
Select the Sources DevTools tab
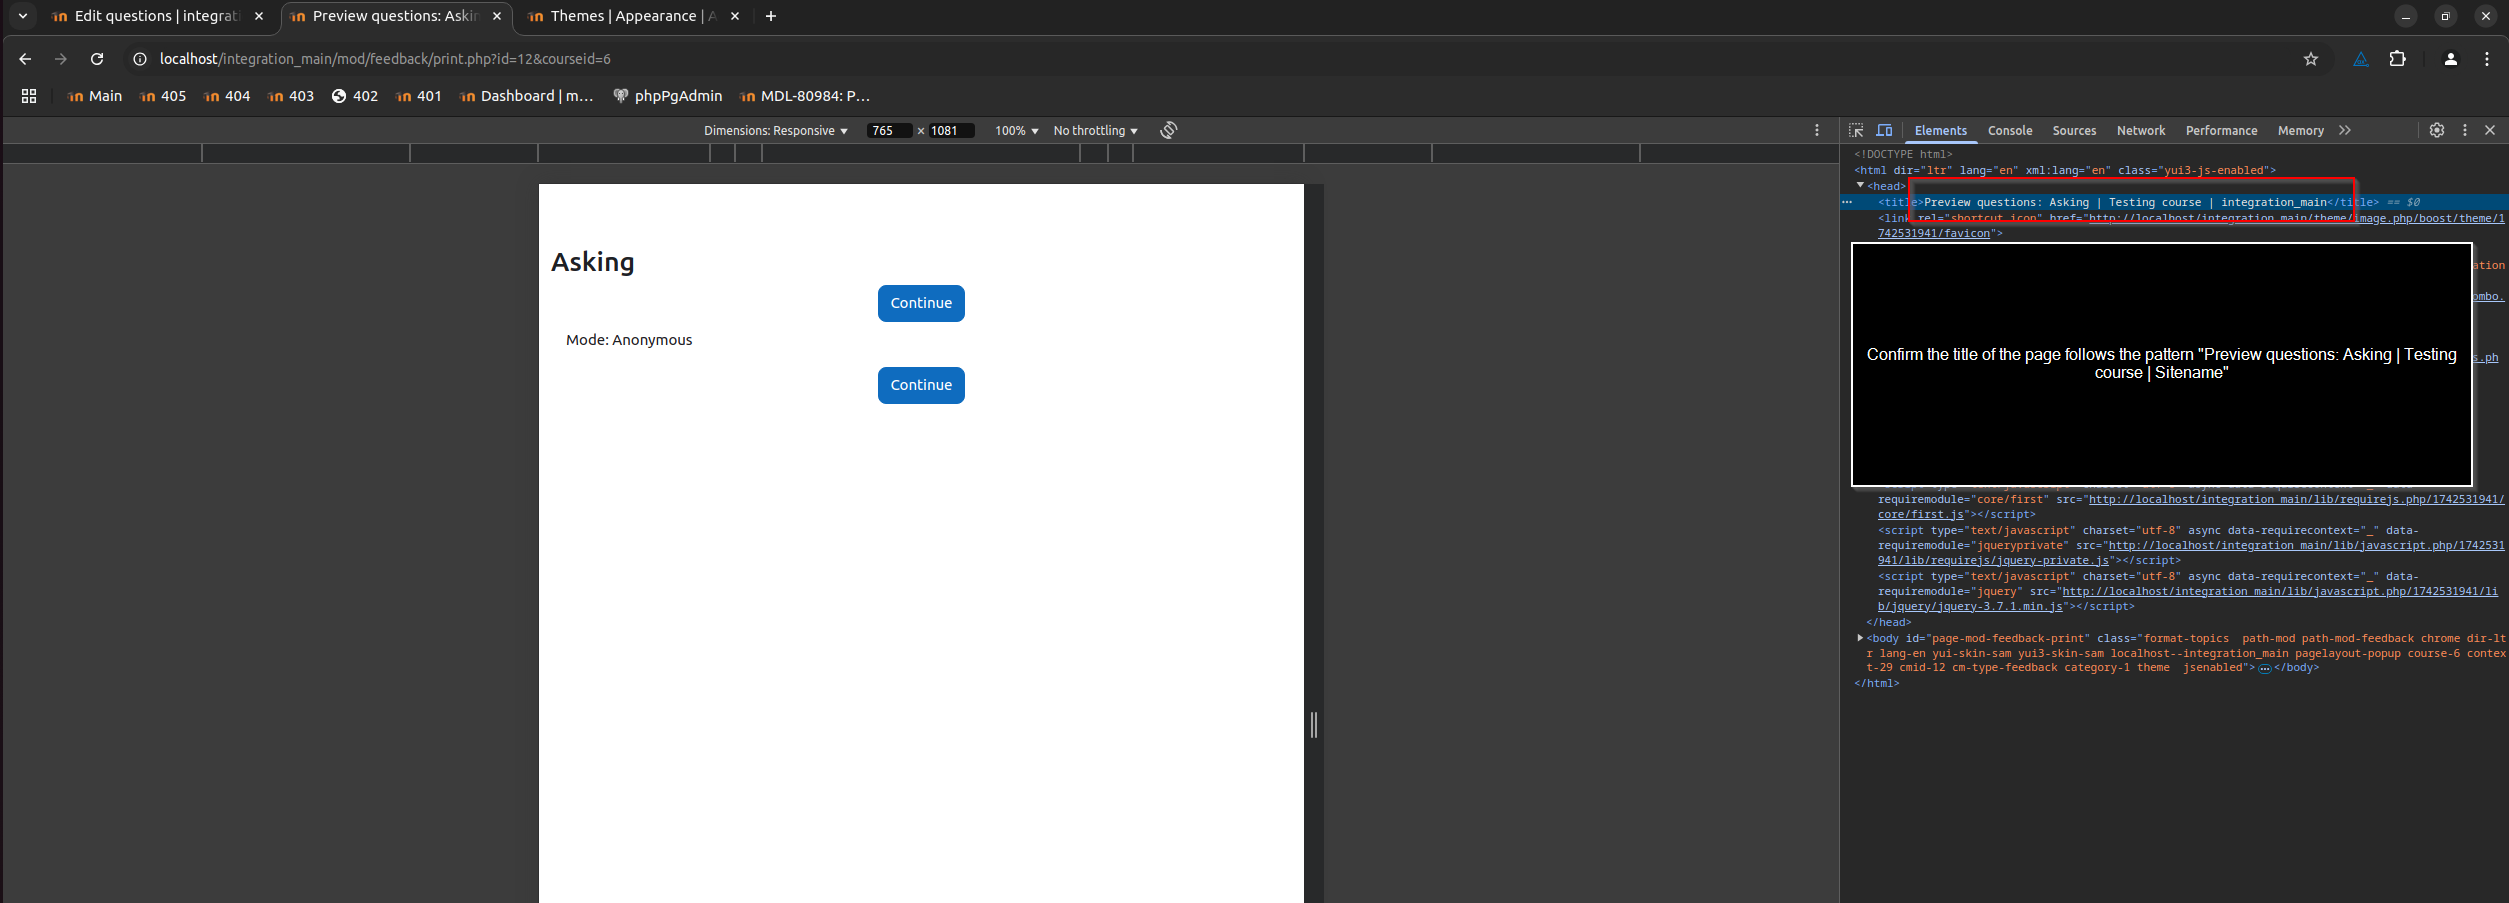[x=2074, y=131]
